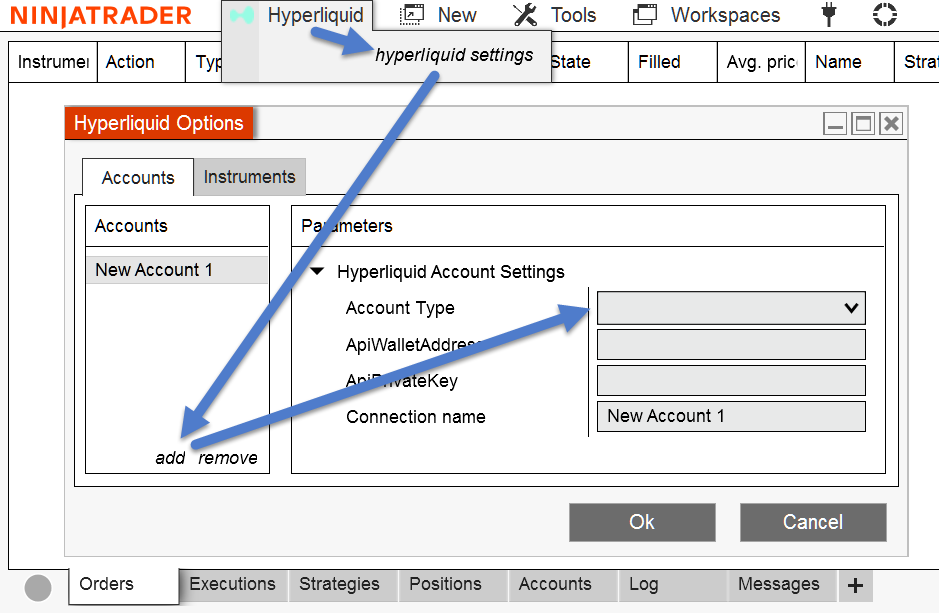Click the ApiWalletAddress input field

(731, 345)
